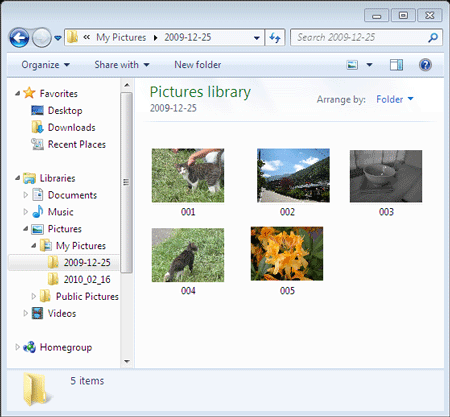Click the change view icon in toolbar
The image size is (450, 417).
click(352, 65)
